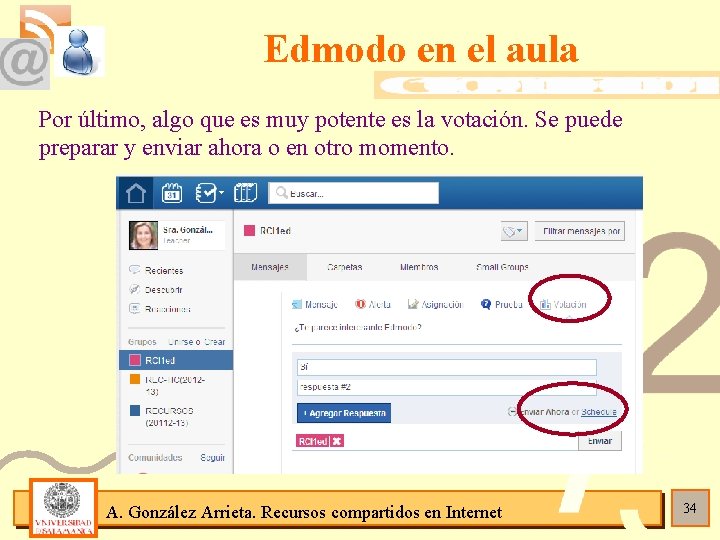The width and height of the screenshot is (720, 540).
Task: Click the Buscar search field
Action: tap(354, 193)
